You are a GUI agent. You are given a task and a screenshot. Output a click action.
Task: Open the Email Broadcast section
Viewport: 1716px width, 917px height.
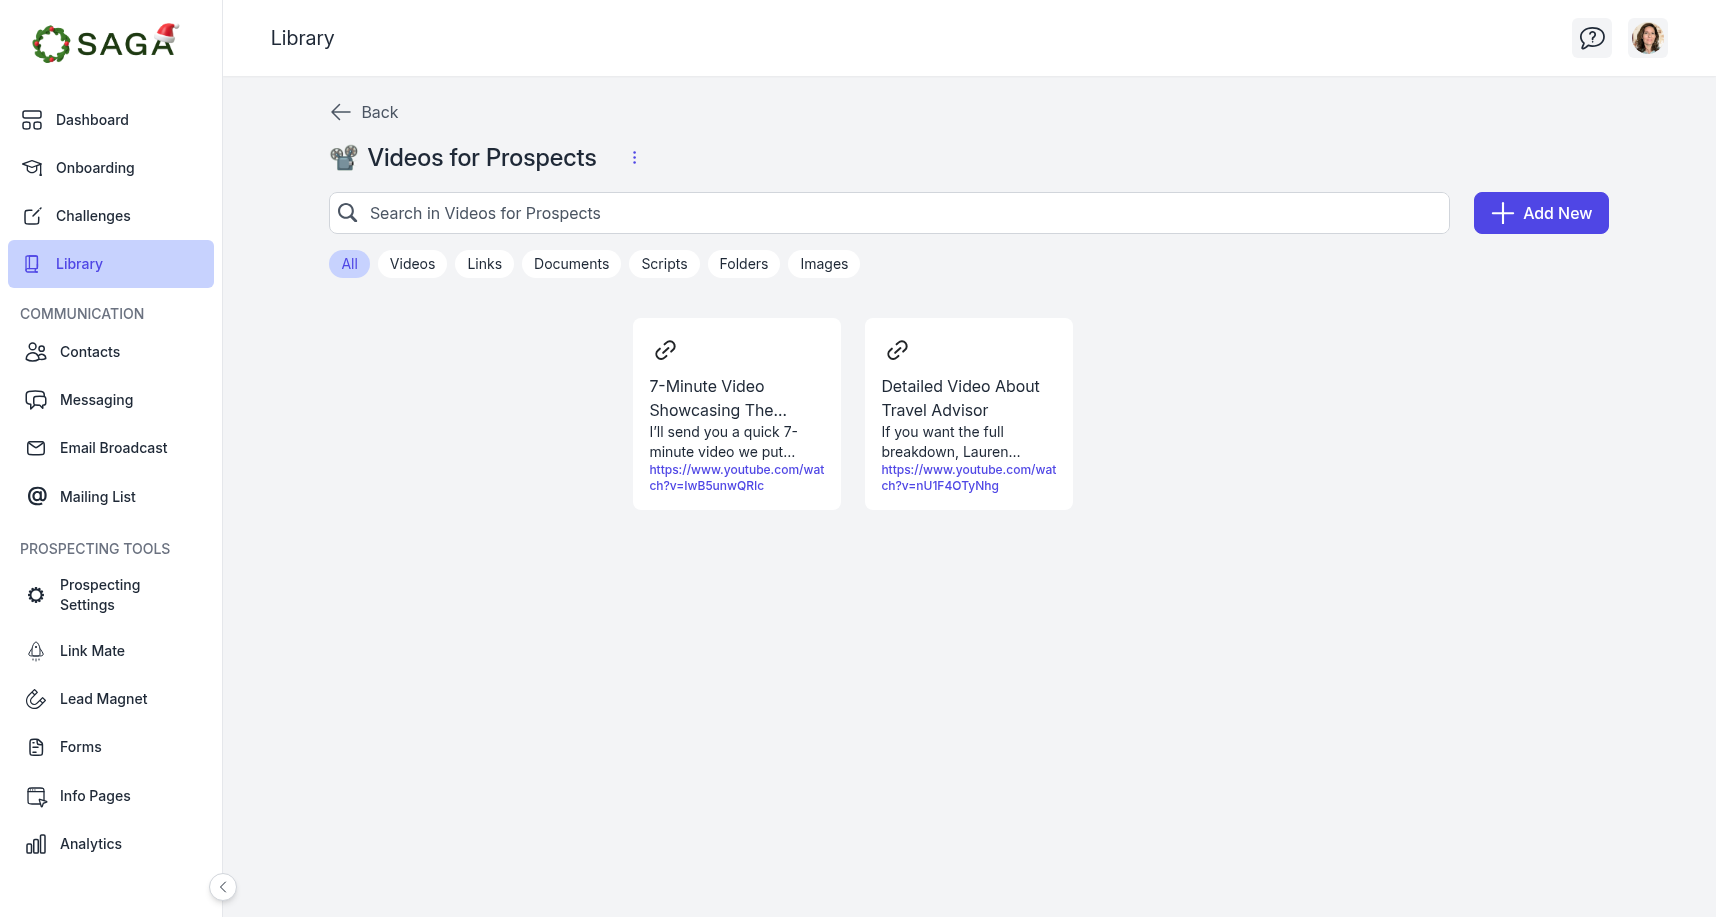pos(113,448)
